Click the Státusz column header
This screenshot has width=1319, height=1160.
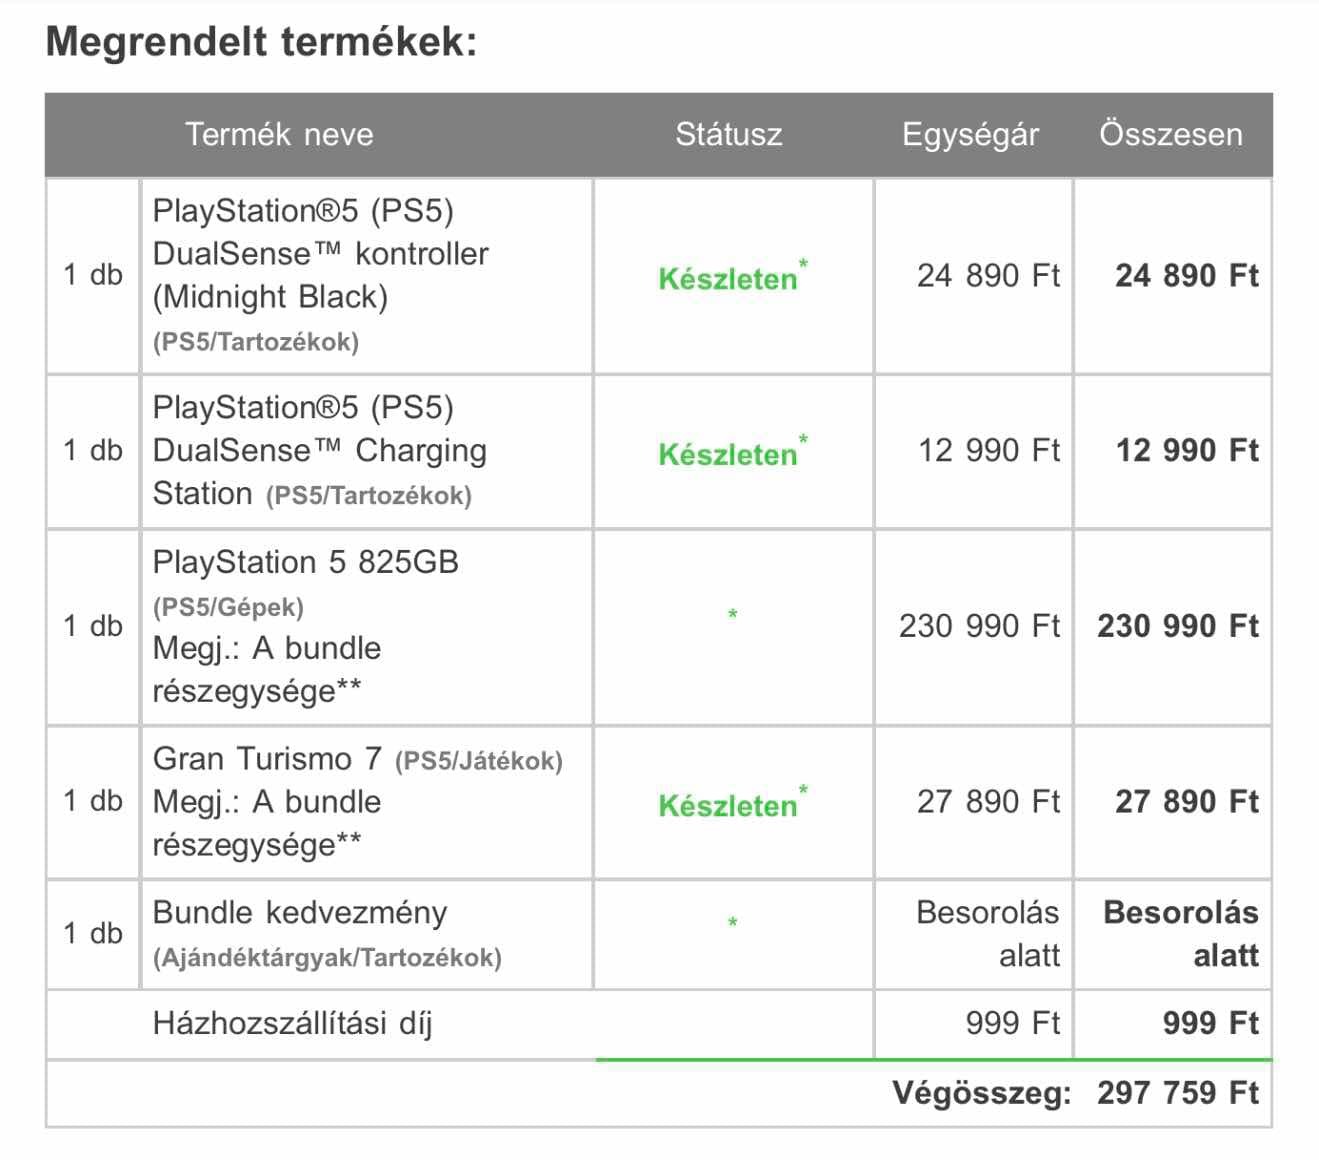(x=729, y=135)
